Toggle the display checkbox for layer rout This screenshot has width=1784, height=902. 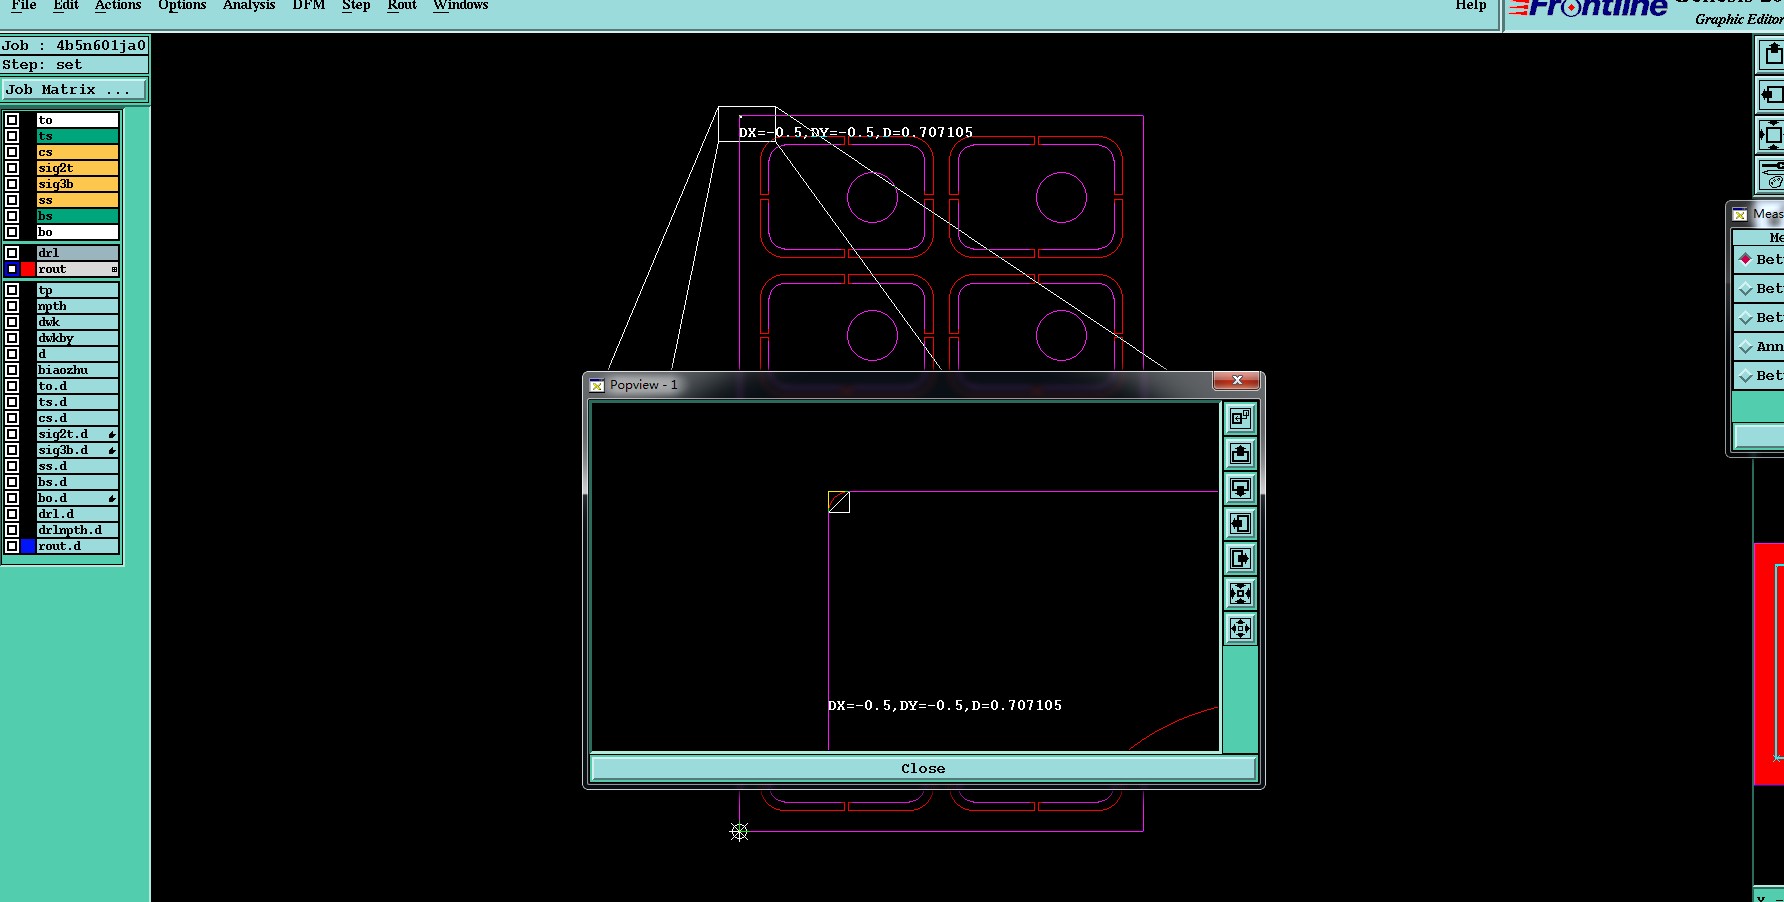(x=12, y=269)
